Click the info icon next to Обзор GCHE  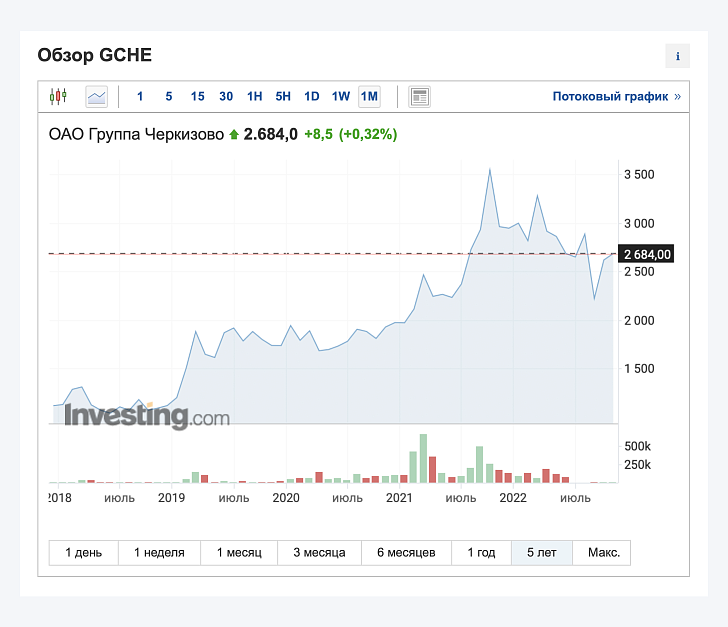click(x=677, y=56)
